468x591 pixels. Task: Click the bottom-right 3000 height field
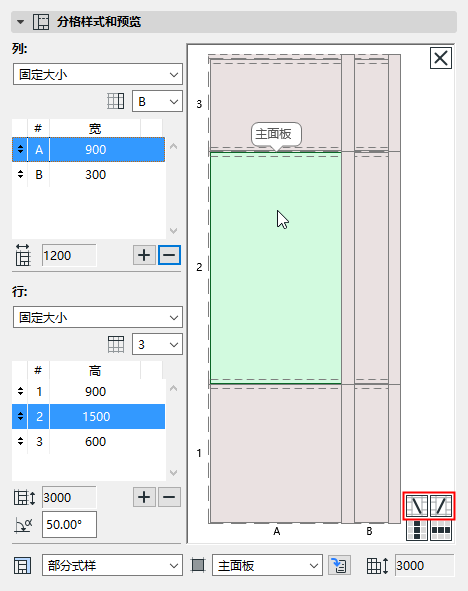[425, 565]
